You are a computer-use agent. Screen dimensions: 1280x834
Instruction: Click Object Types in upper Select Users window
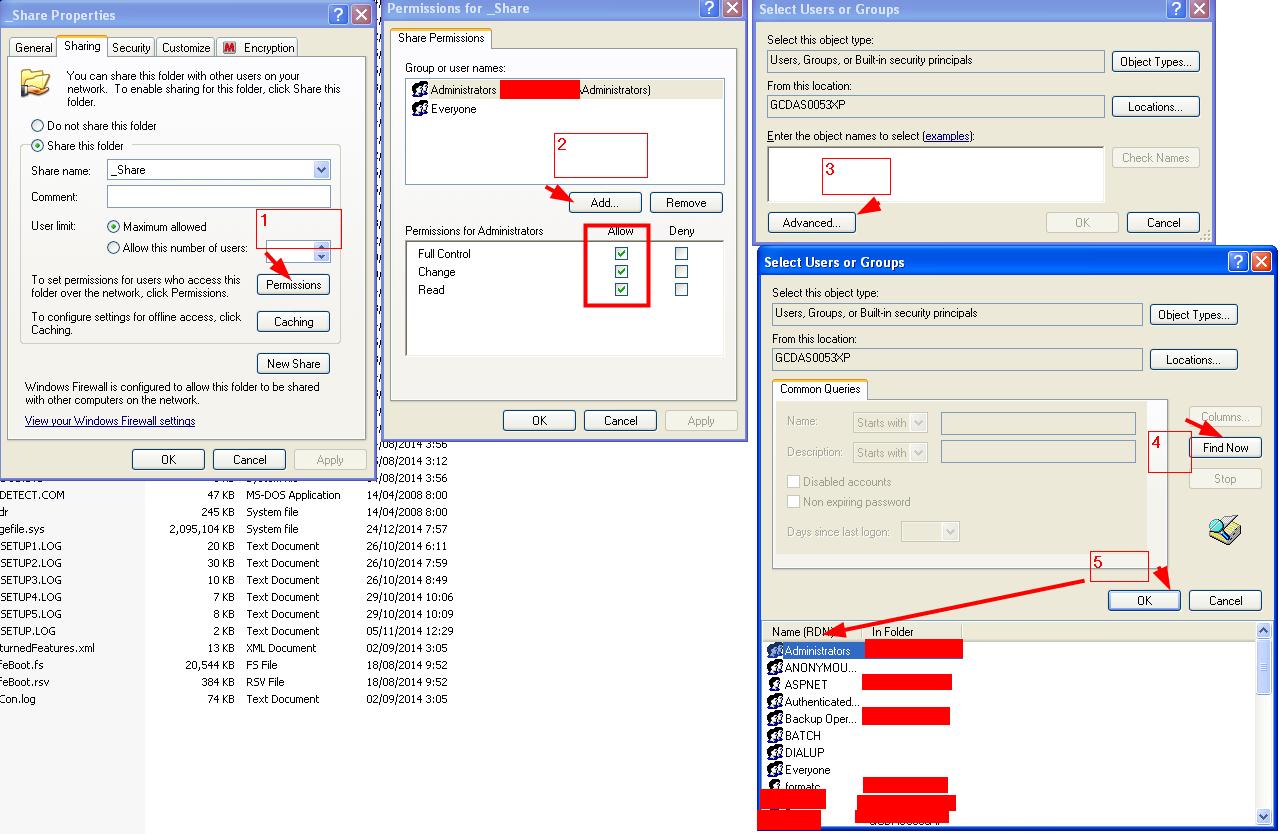1156,62
